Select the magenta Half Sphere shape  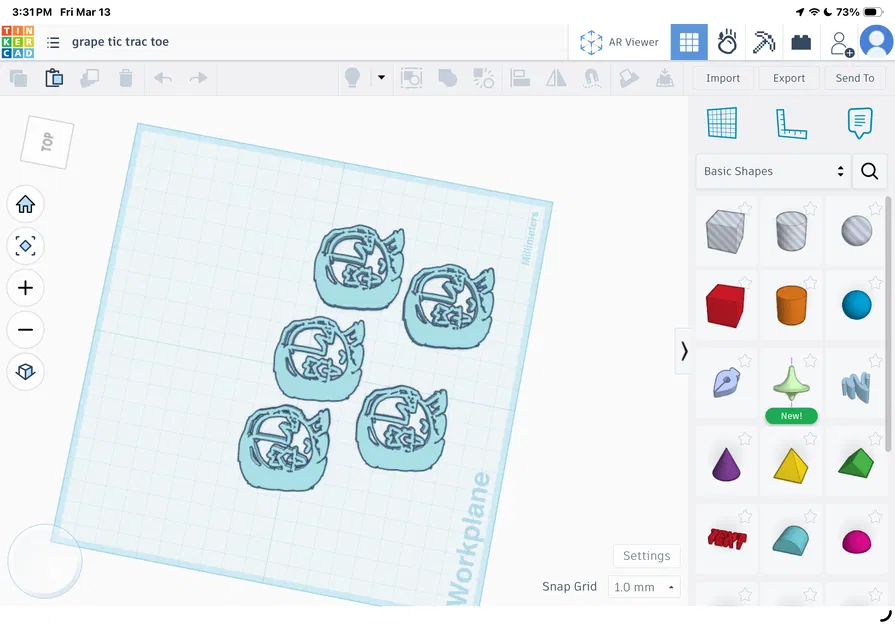(856, 541)
